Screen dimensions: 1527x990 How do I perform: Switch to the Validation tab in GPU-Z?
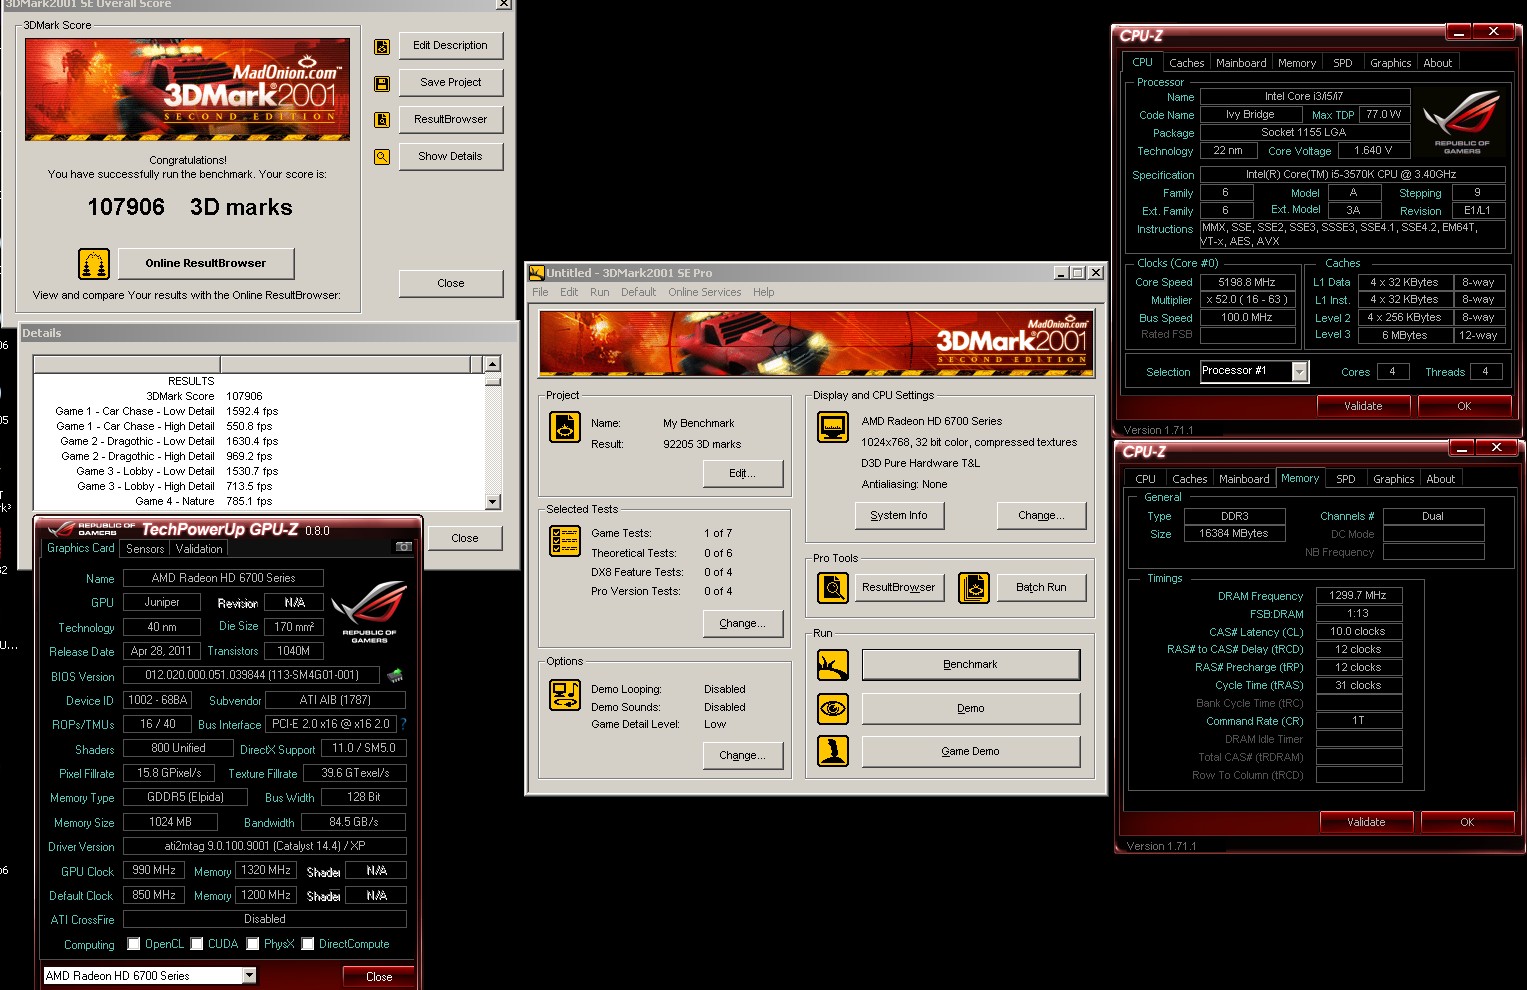199,549
